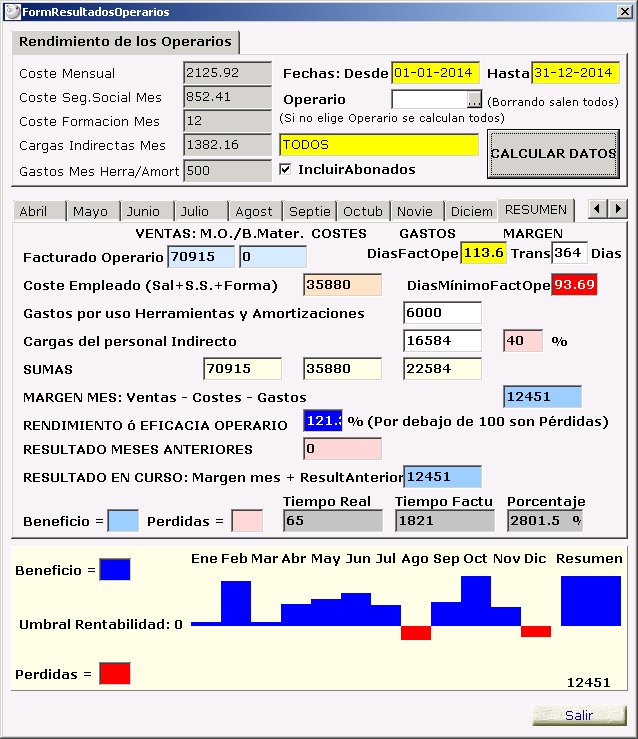Click pink Perdidas swatch in form
This screenshot has height=739, width=638.
247,521
